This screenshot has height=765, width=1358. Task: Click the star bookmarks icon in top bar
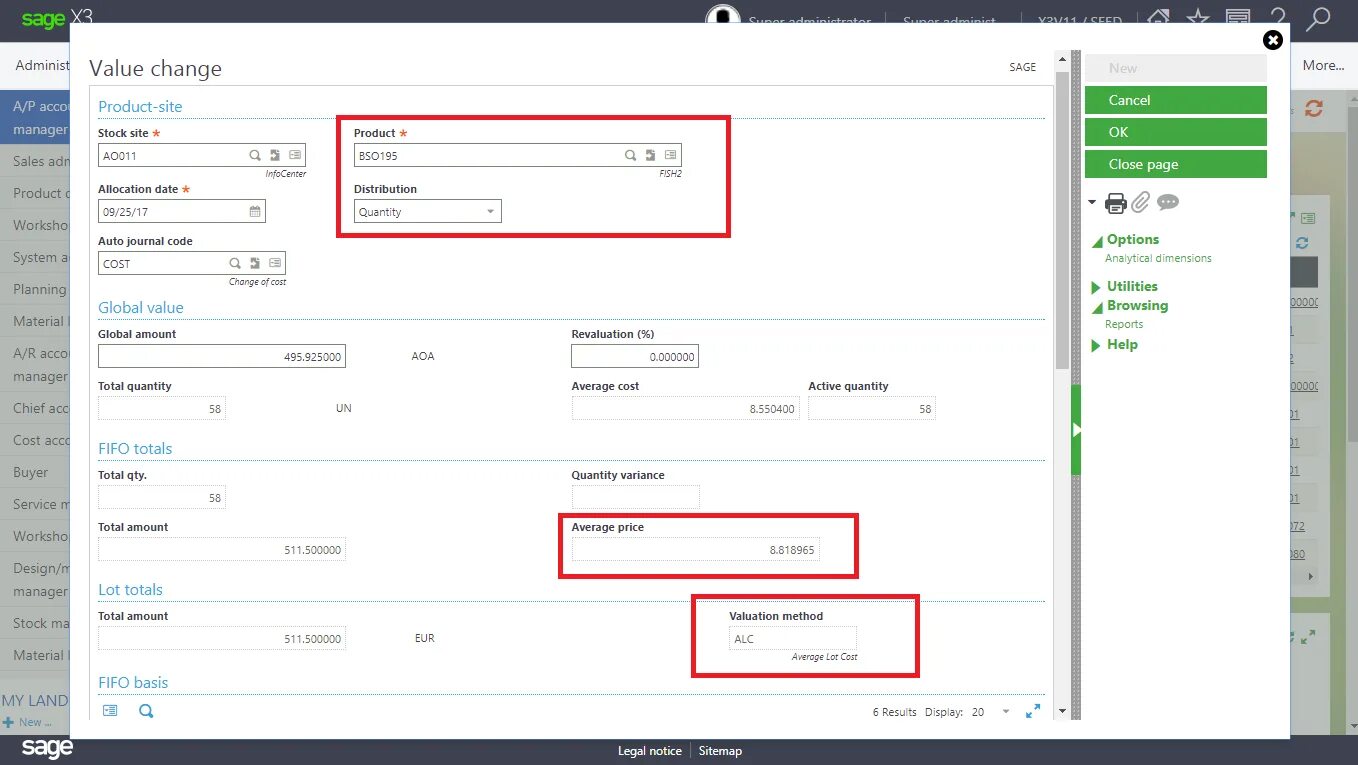(1198, 18)
